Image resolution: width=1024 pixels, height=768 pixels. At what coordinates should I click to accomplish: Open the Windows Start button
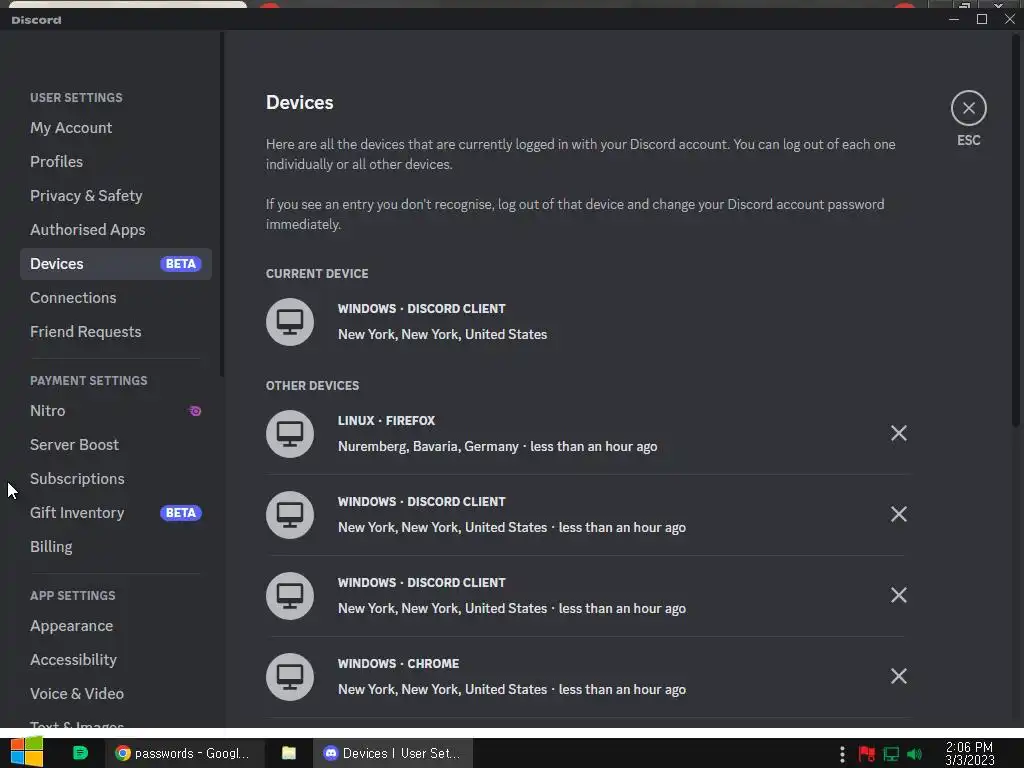pos(27,752)
